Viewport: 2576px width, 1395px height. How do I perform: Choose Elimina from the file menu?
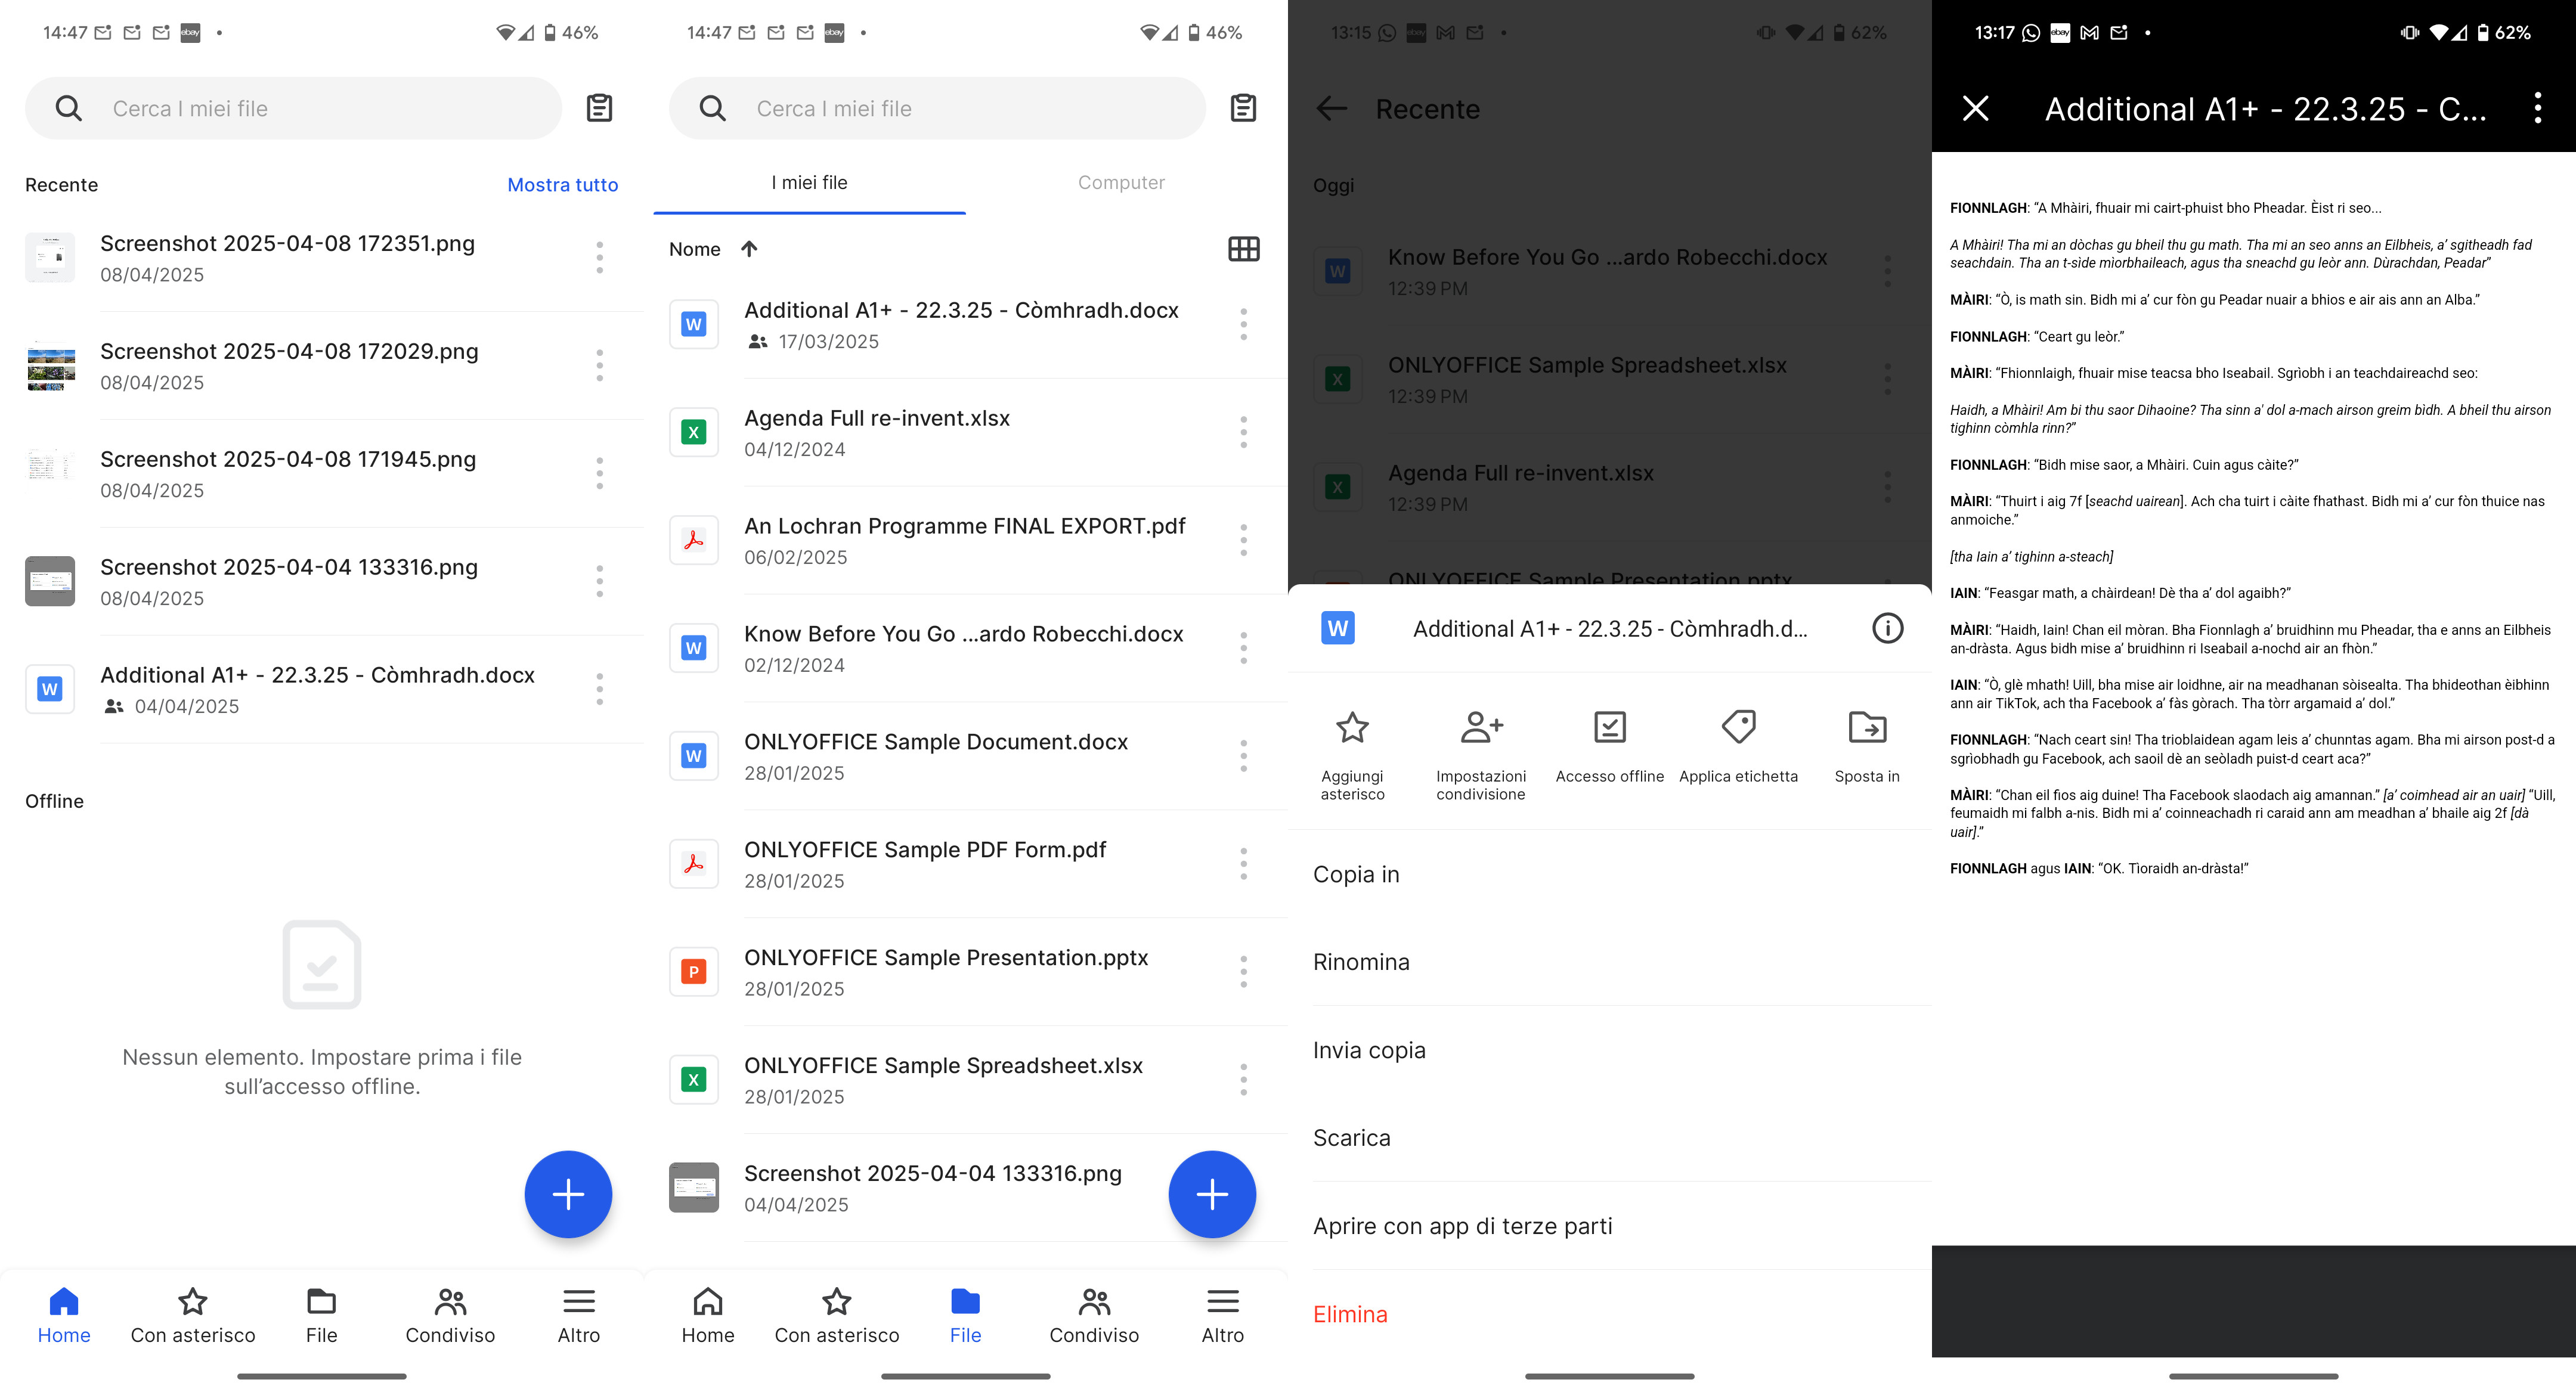tap(1609, 1314)
